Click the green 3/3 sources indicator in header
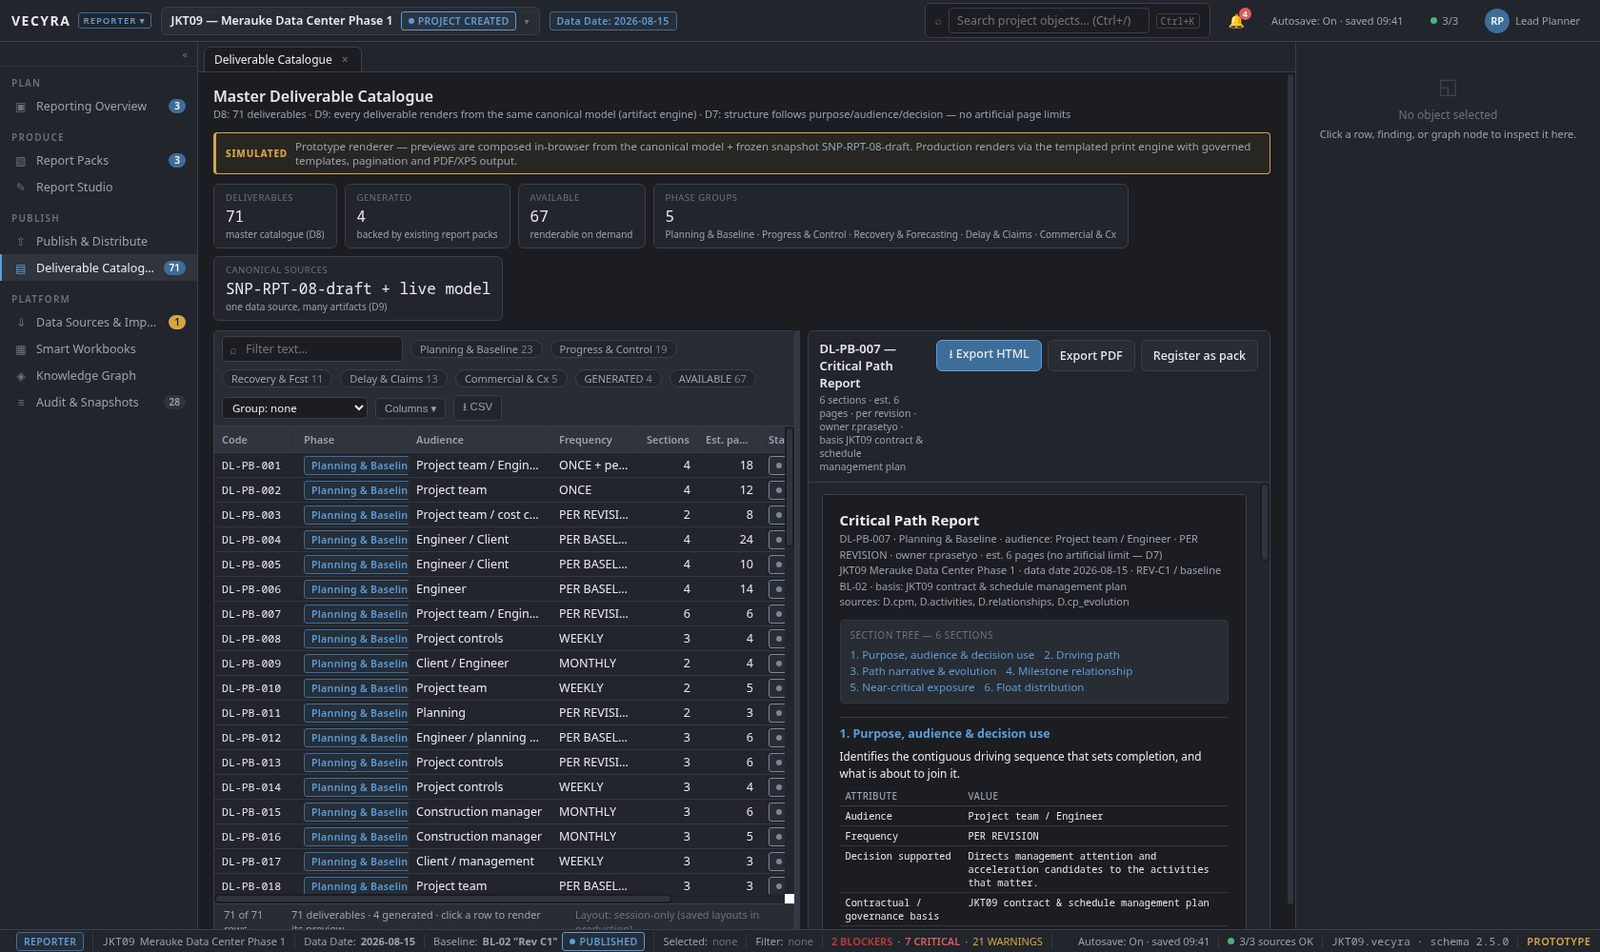1600x952 pixels. point(1444,21)
